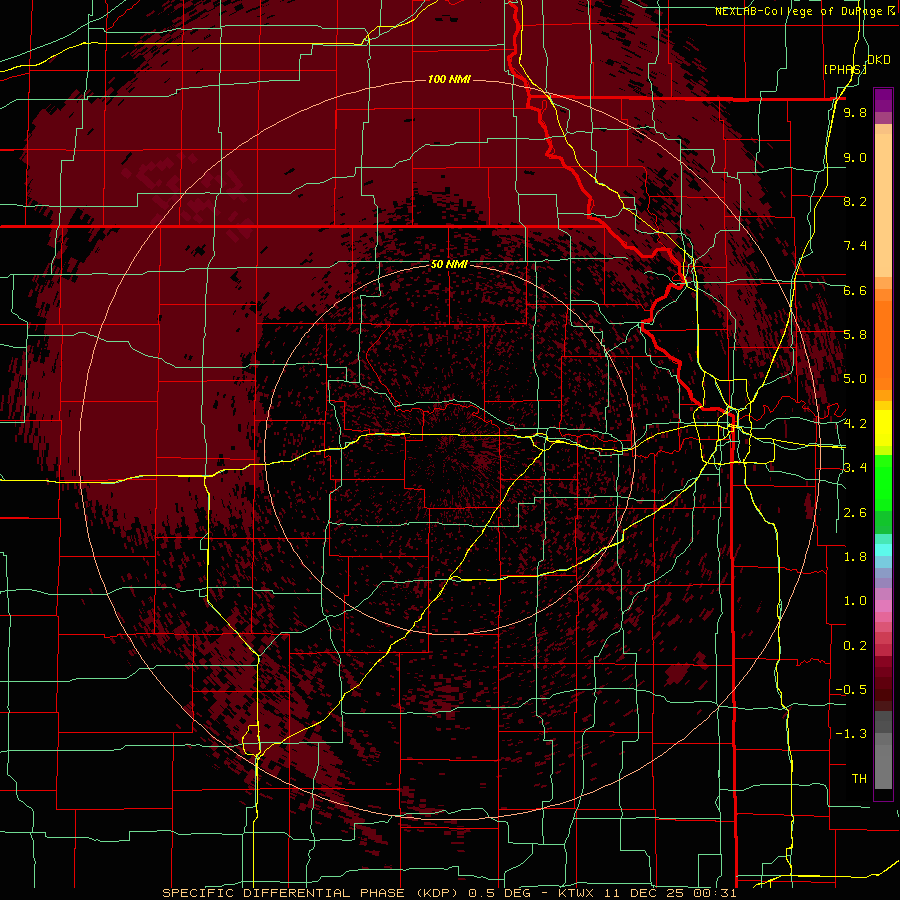900x900 pixels.
Task: Click the TH legend label
Action: pos(859,779)
